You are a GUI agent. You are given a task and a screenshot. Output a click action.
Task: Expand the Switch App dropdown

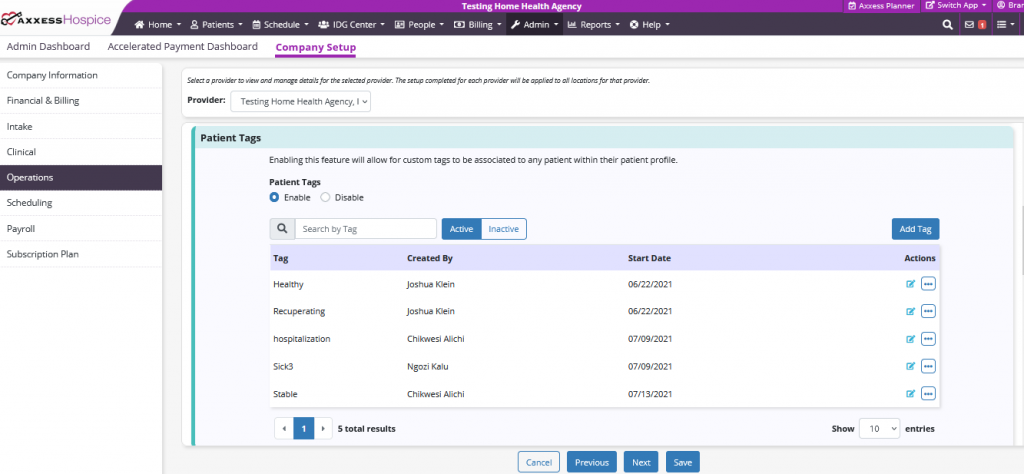coord(951,6)
